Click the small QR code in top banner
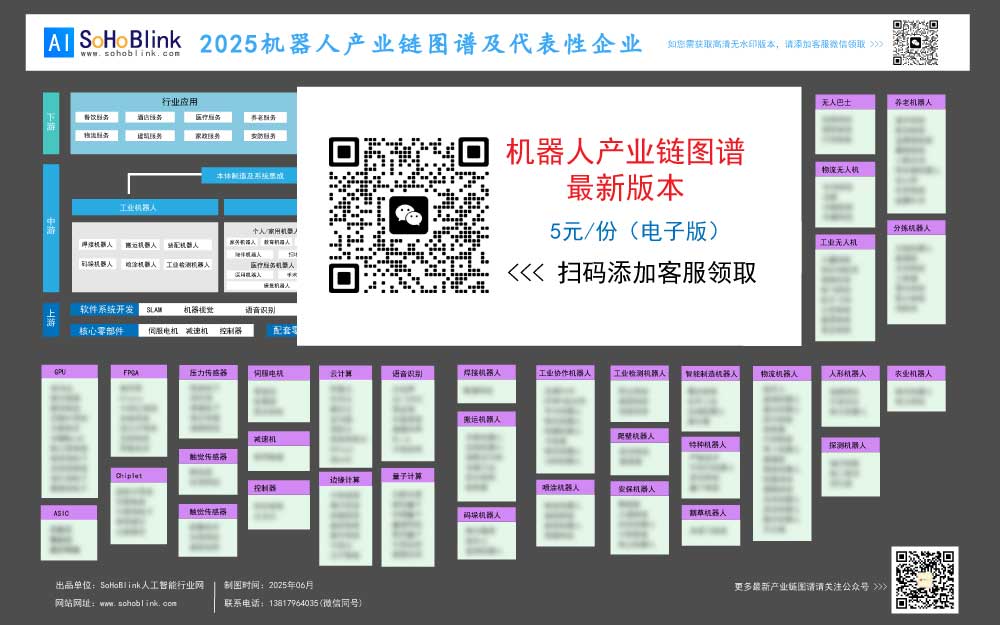Viewport: 1000px width, 625px height. pyautogui.click(x=915, y=42)
